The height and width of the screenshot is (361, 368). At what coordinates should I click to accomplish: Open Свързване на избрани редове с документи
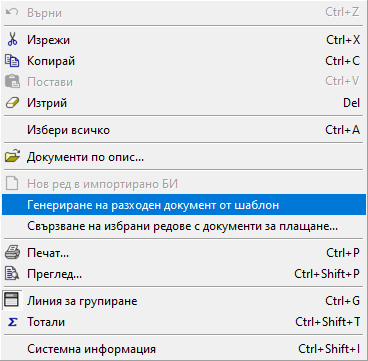point(184,226)
